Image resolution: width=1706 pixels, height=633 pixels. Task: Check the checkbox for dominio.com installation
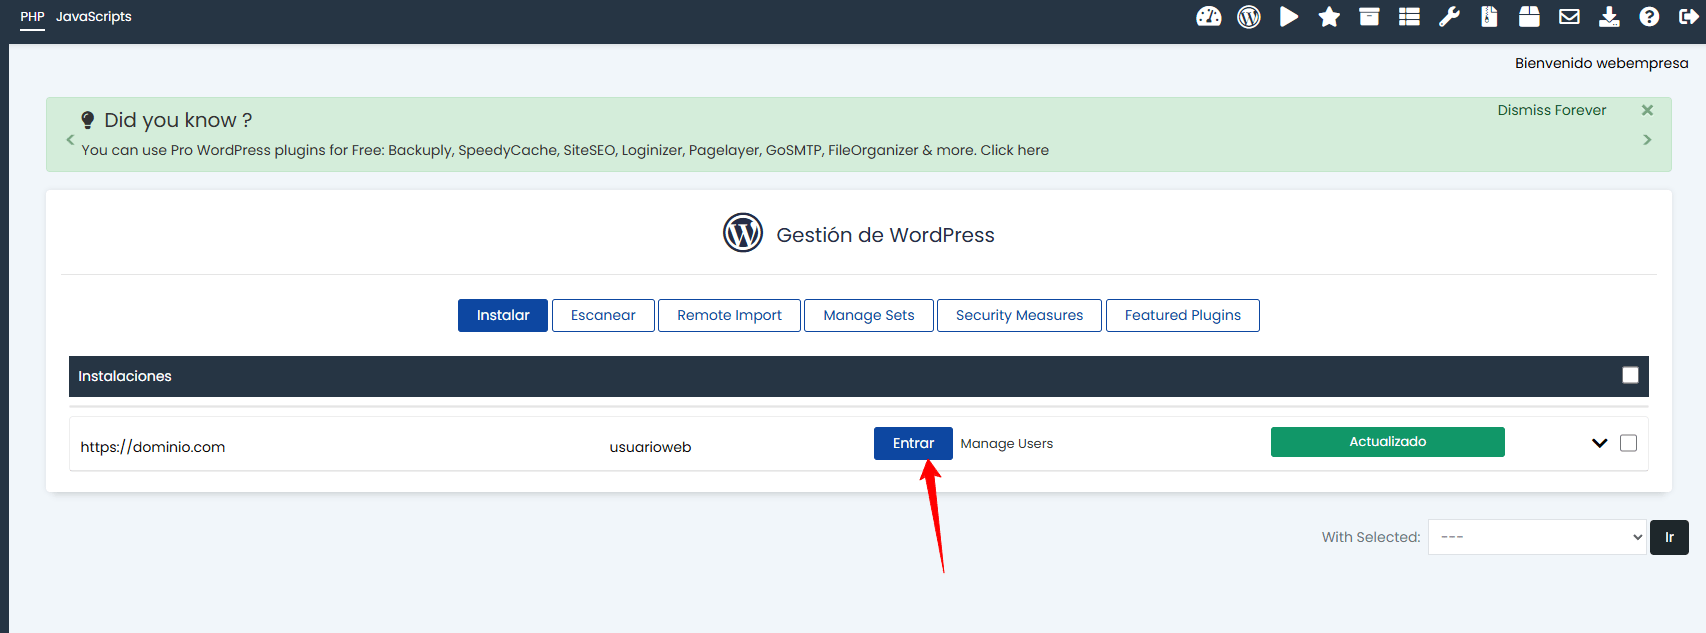click(x=1628, y=443)
